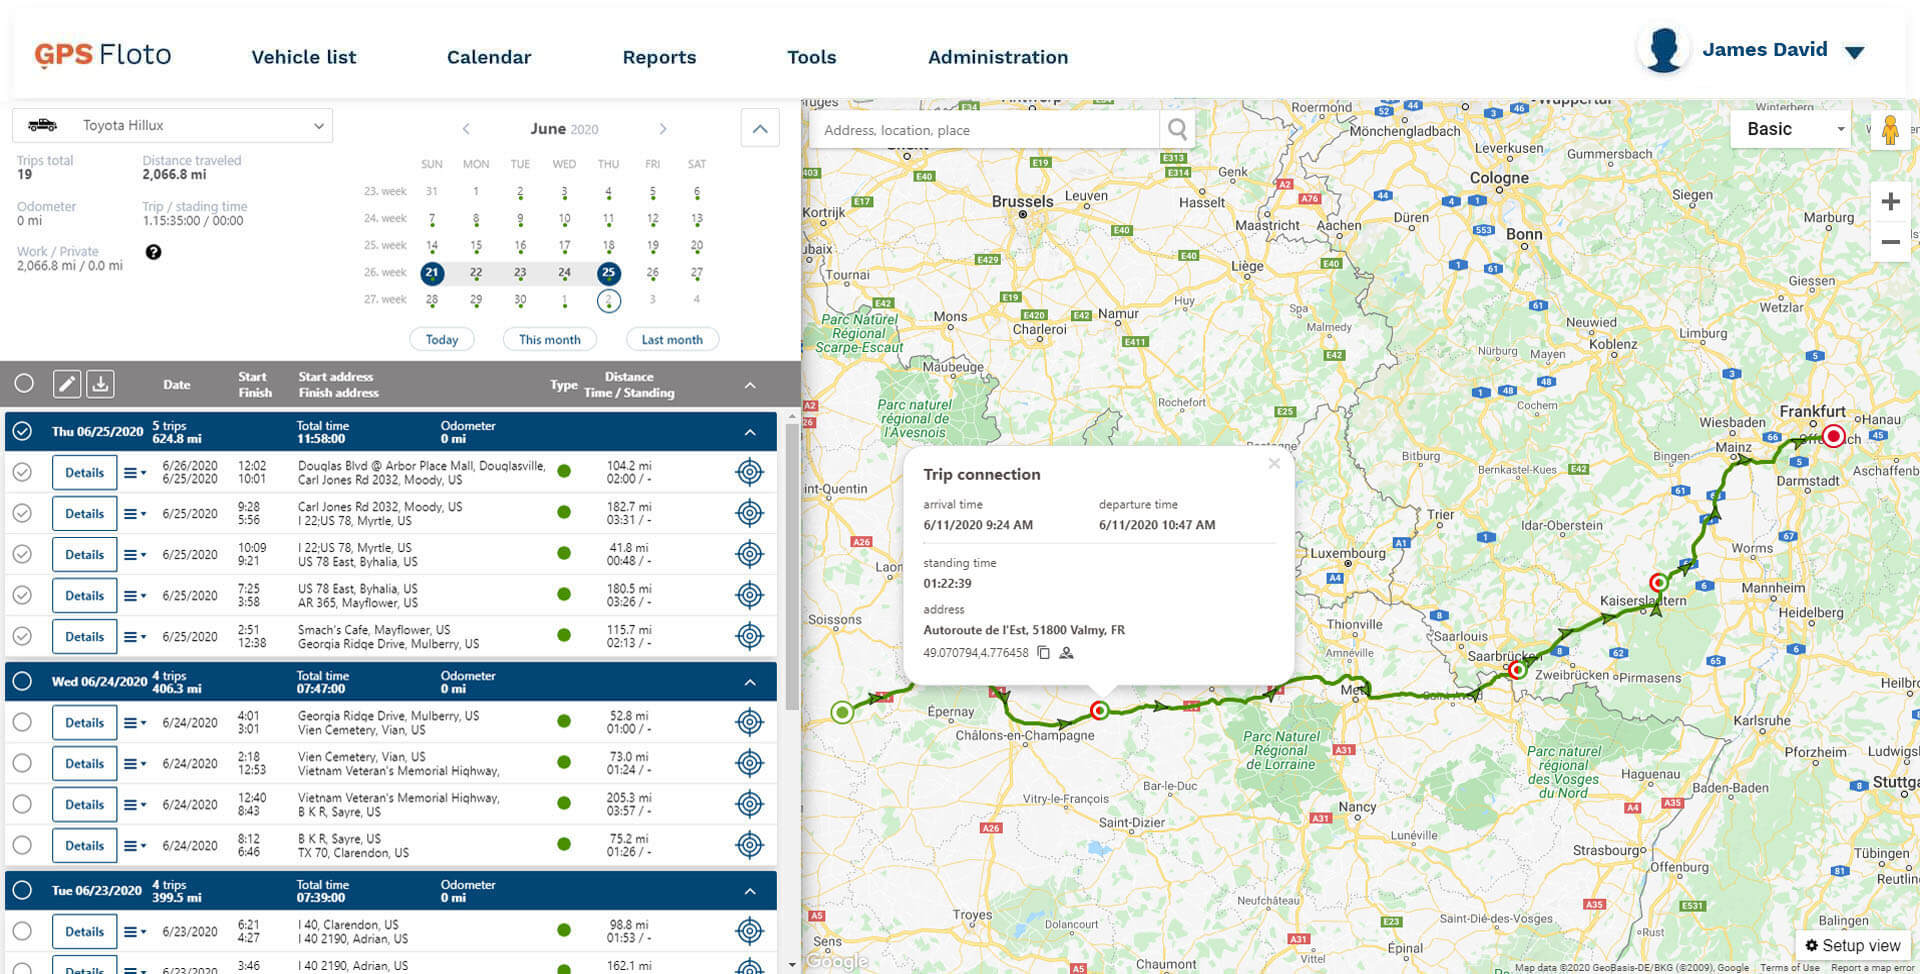Screen dimensions: 1920x974
Task: Click the red stop marker near Châlons-en-Champagne
Action: (1100, 710)
